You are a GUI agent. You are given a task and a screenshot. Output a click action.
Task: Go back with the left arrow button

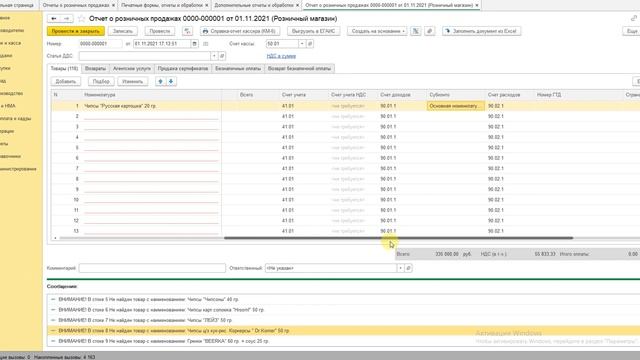pos(53,19)
